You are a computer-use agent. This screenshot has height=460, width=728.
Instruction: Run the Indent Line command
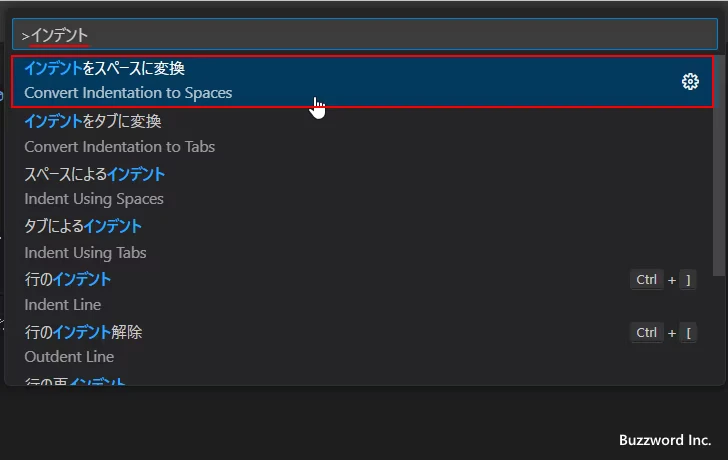pos(300,291)
